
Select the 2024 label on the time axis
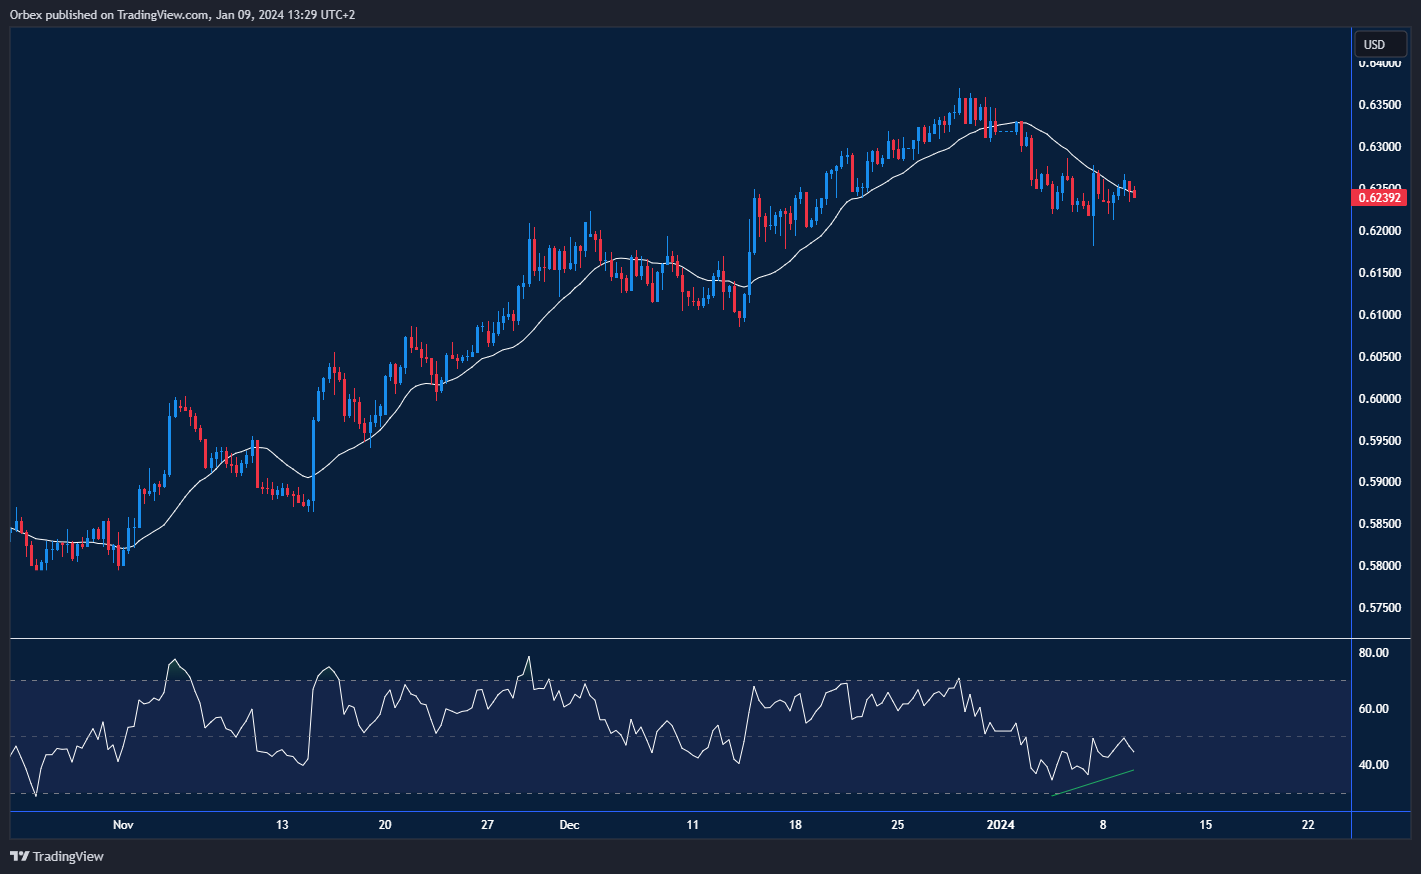tap(1001, 825)
